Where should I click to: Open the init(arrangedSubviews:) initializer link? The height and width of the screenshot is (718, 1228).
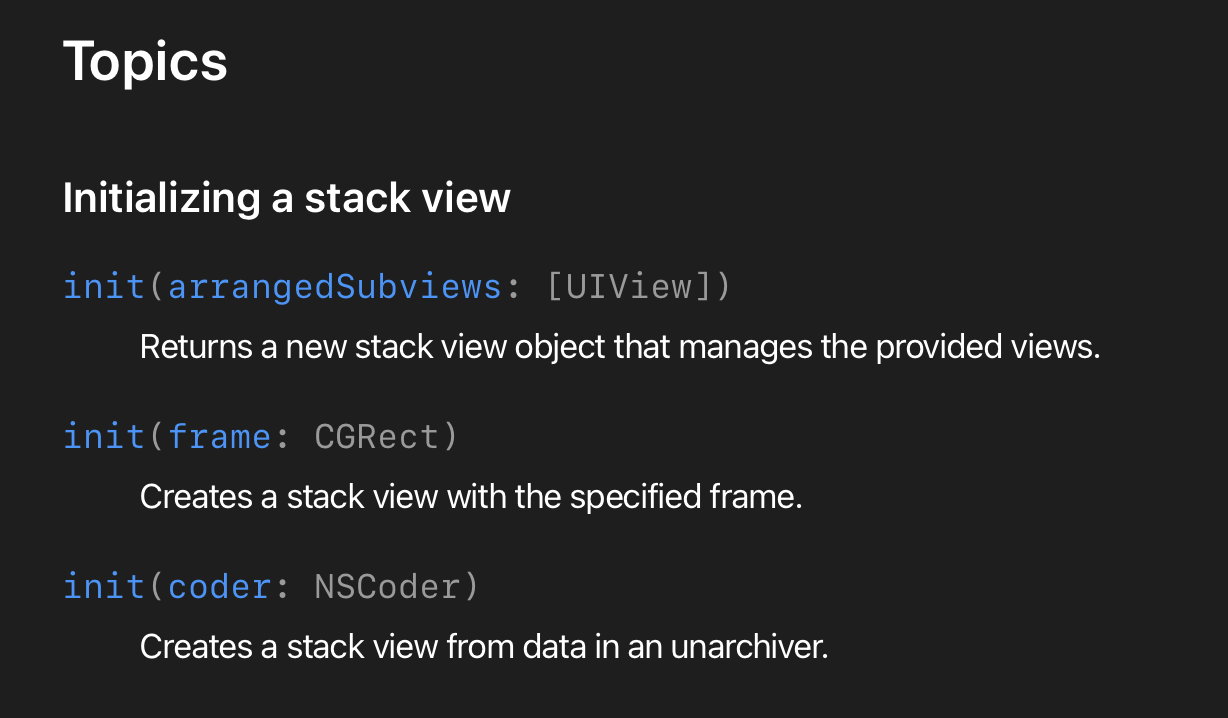point(397,287)
